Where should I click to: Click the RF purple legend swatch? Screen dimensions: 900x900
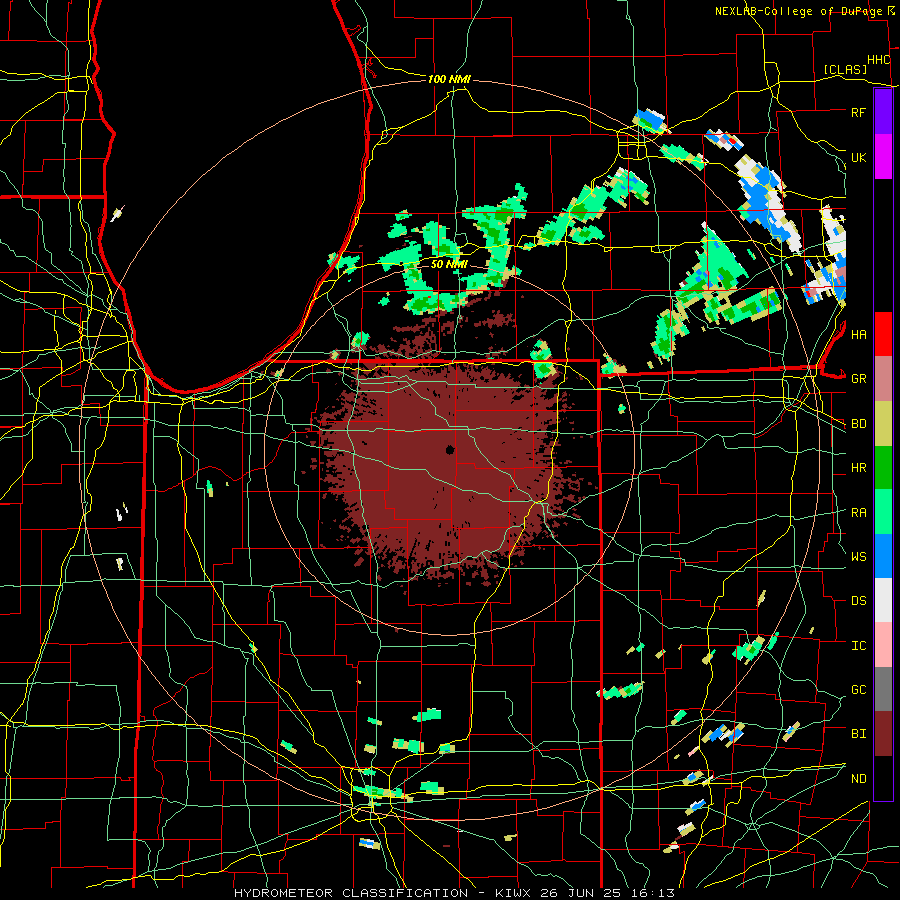tap(883, 112)
